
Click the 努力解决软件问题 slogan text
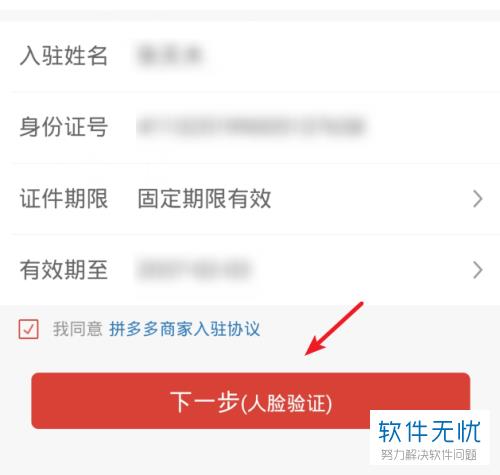click(429, 455)
